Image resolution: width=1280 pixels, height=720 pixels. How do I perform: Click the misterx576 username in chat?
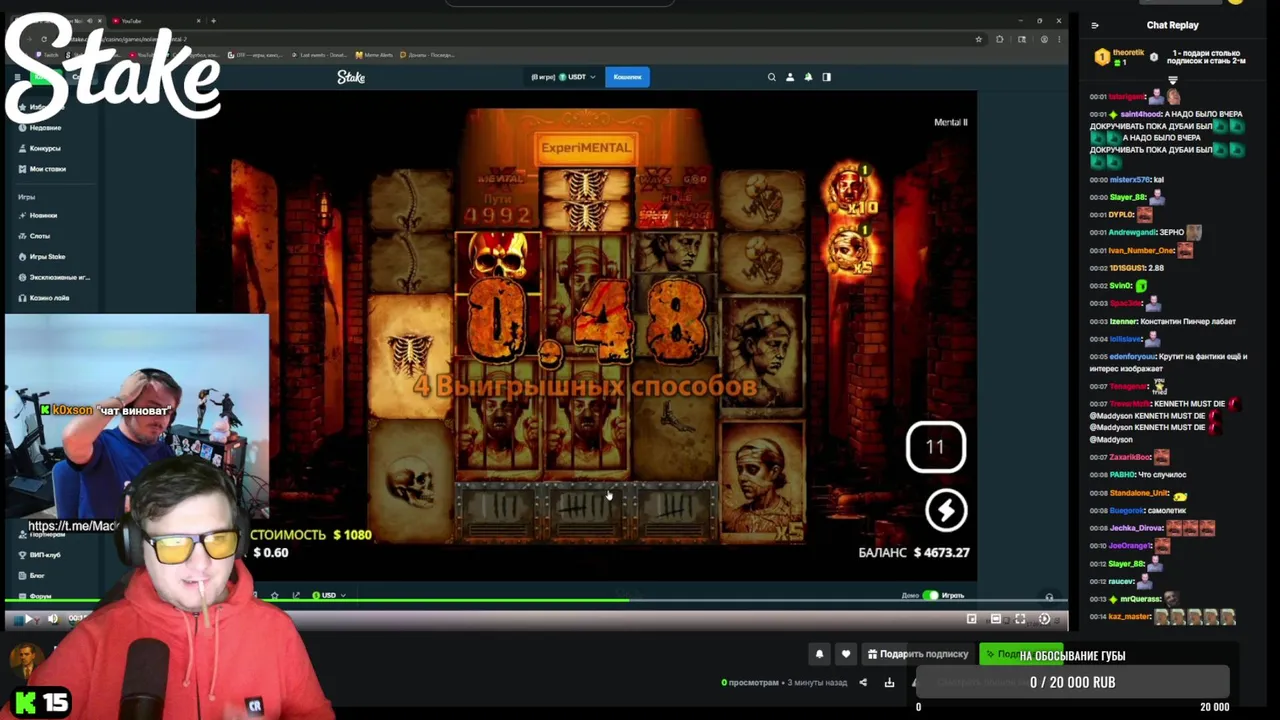[x=1130, y=180]
